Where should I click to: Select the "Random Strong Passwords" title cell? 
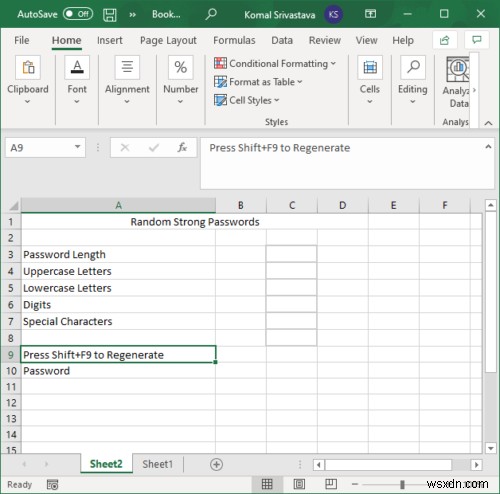(195, 222)
